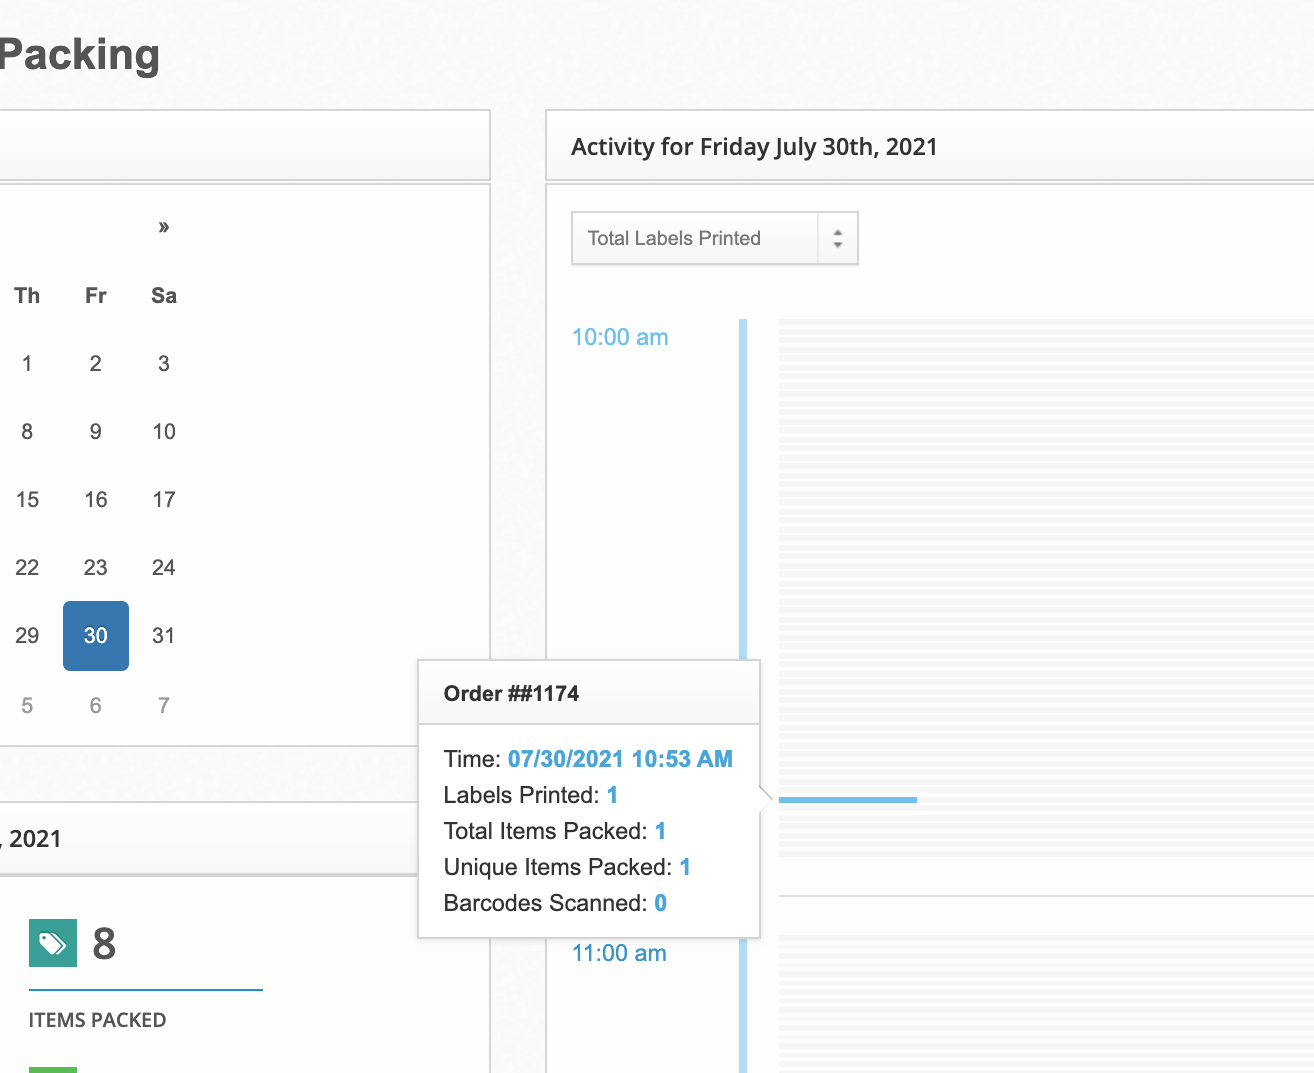Screen dimensions: 1314x1073
Task: Click the Labels Printed value in tooltip
Action: pyautogui.click(x=612, y=795)
